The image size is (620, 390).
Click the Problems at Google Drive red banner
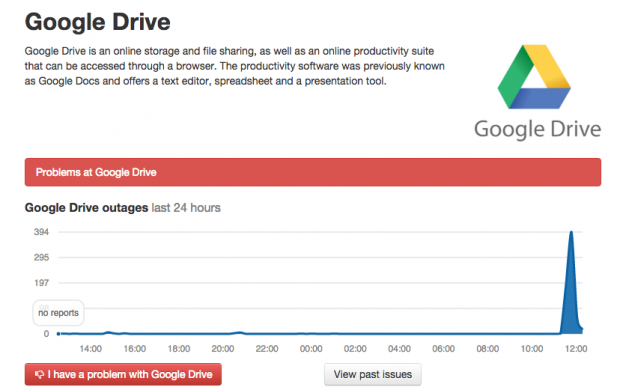click(313, 172)
